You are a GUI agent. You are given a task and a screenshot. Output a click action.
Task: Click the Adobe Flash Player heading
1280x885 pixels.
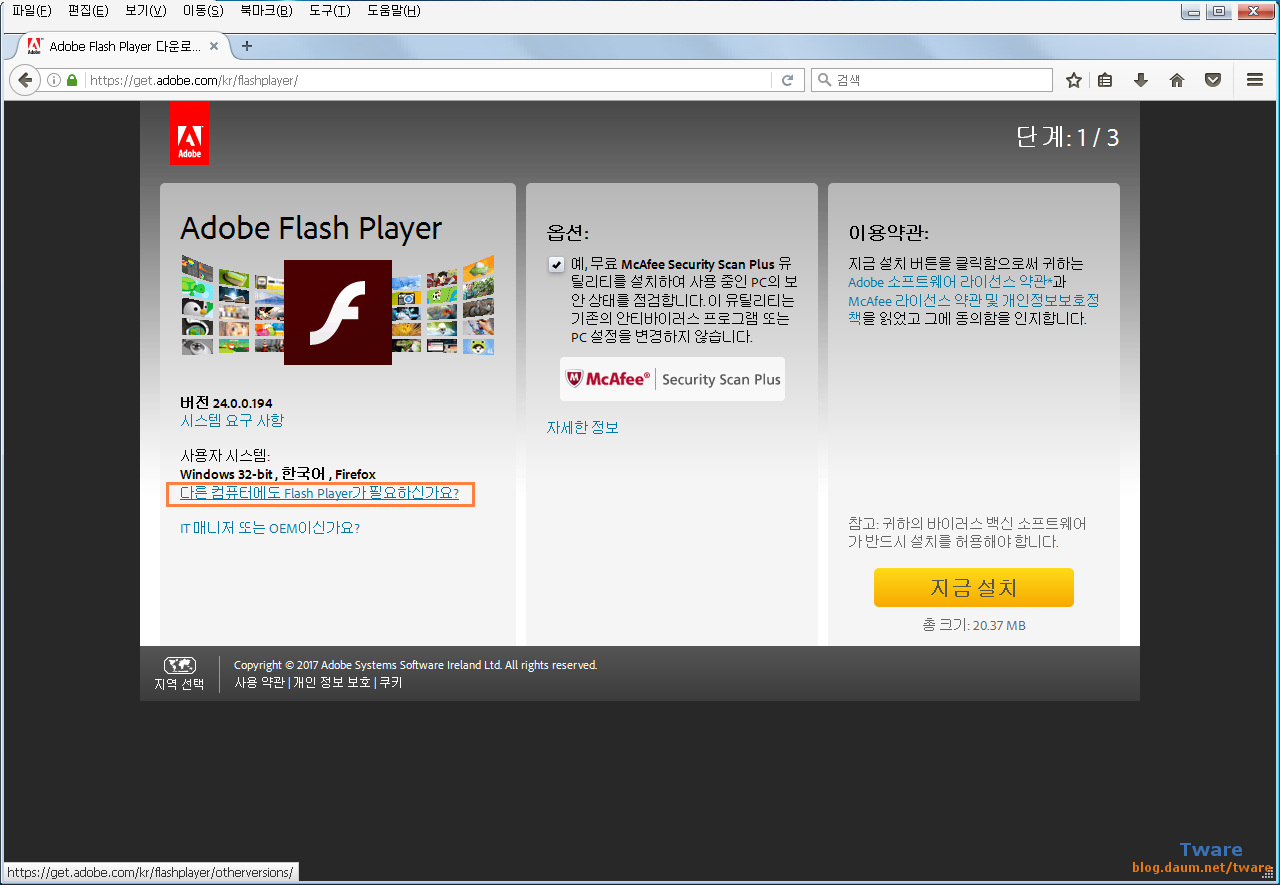[x=311, y=228]
